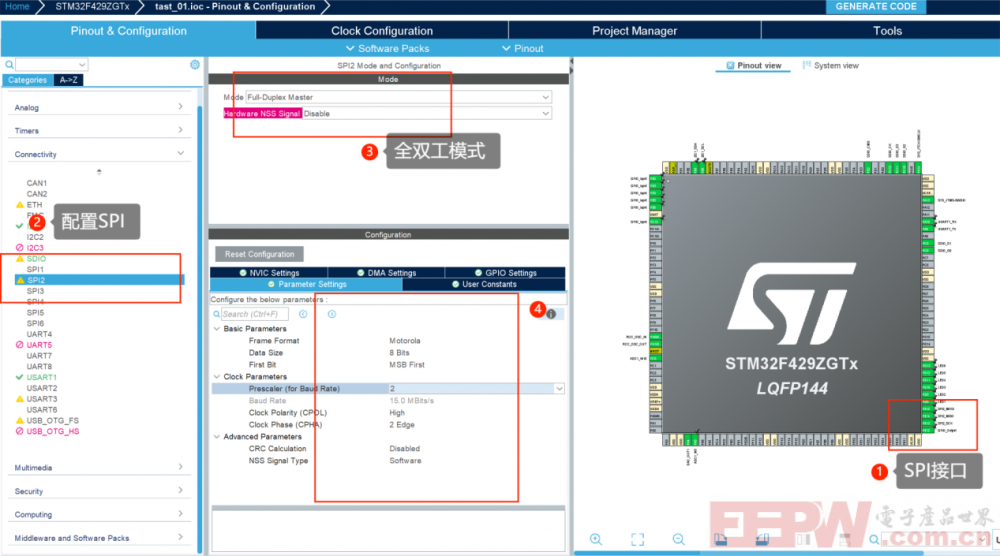The height and width of the screenshot is (556, 1000).
Task: Select SPI3 peripheral
Action: pyautogui.click(x=35, y=291)
